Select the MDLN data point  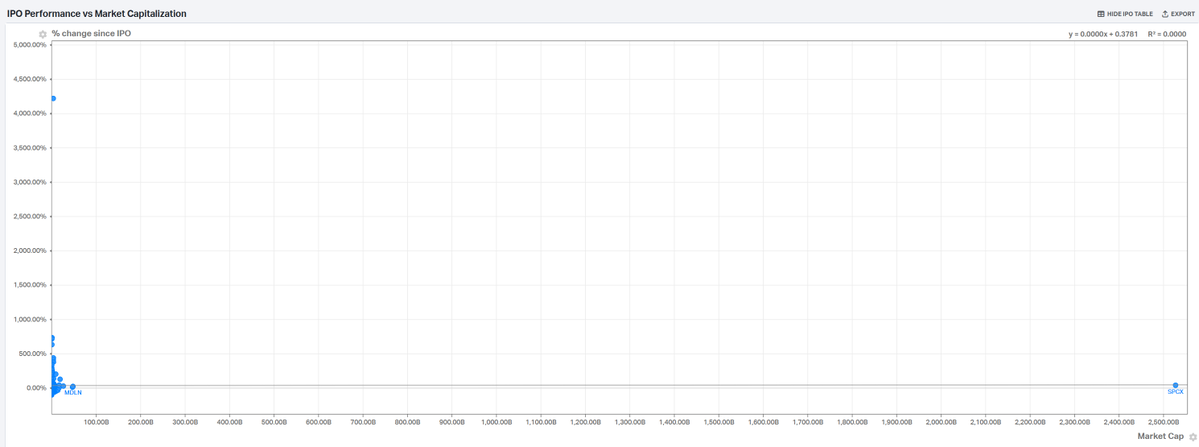coord(73,386)
